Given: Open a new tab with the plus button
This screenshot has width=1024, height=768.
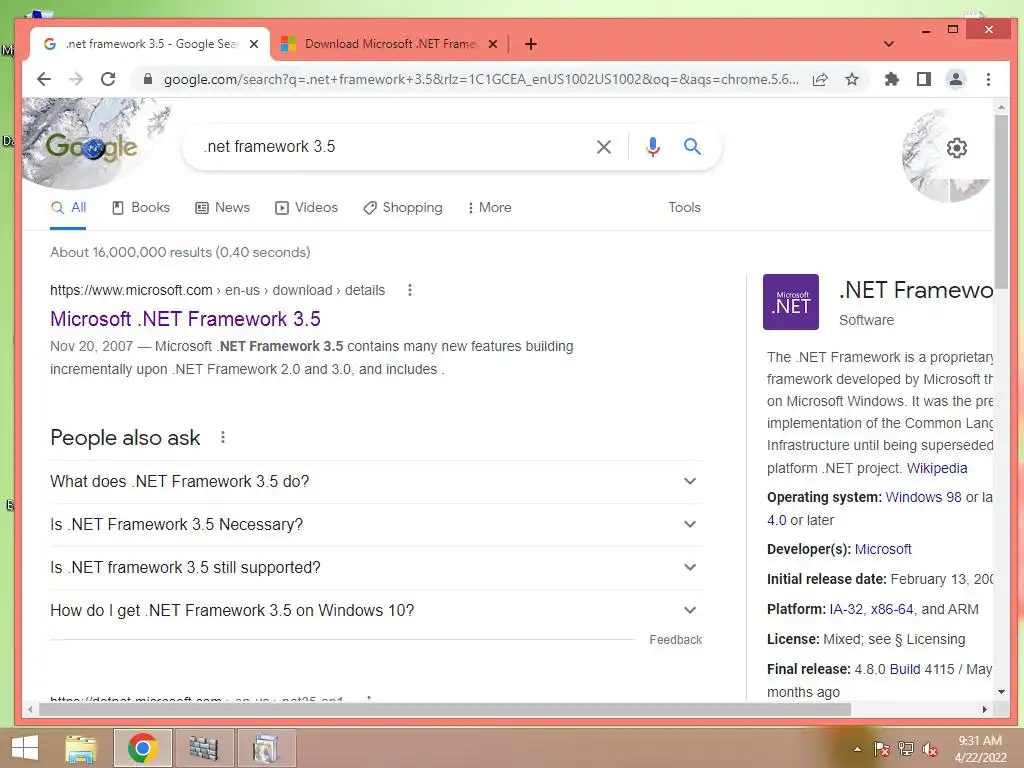Looking at the screenshot, I should click(531, 44).
